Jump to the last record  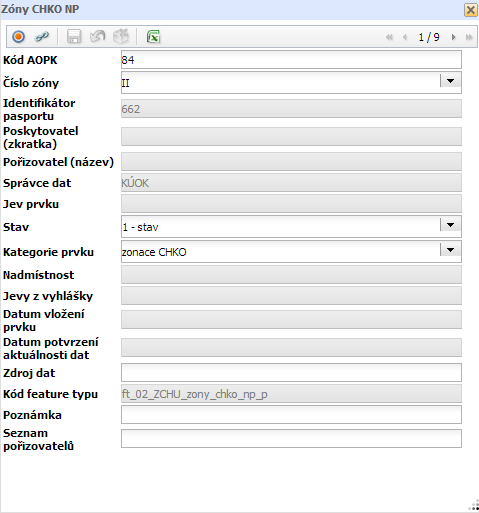pos(469,37)
